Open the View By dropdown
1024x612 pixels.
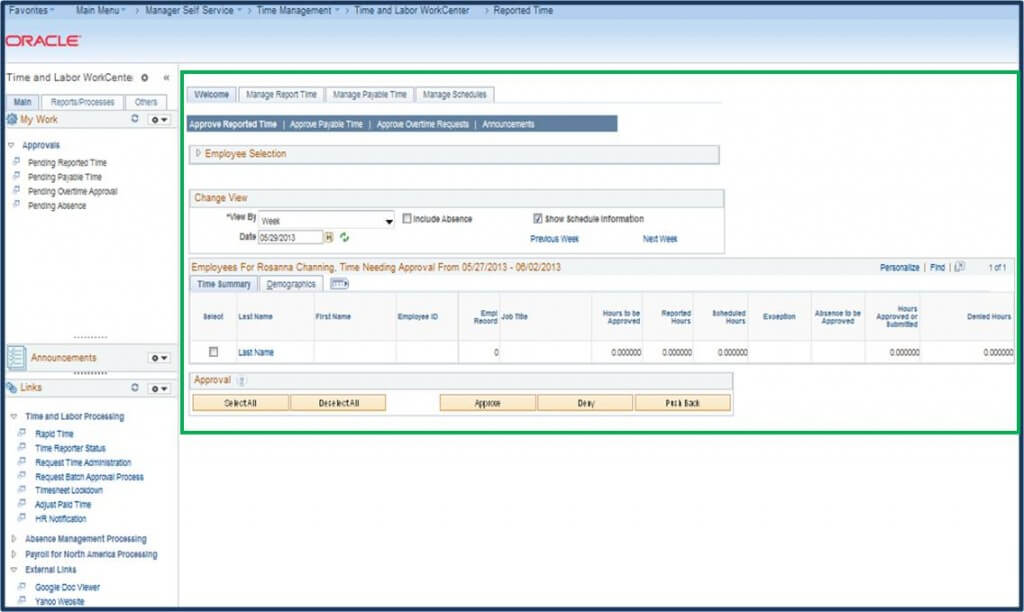point(326,221)
